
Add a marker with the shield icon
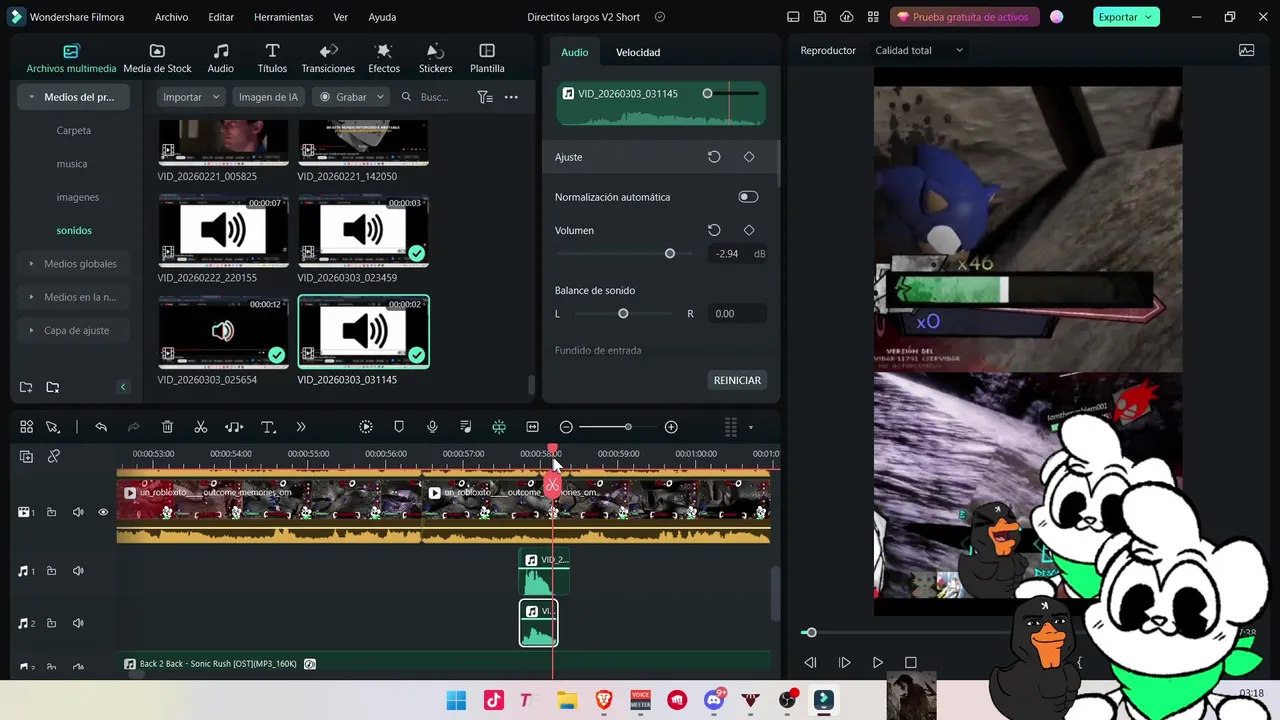[x=399, y=427]
